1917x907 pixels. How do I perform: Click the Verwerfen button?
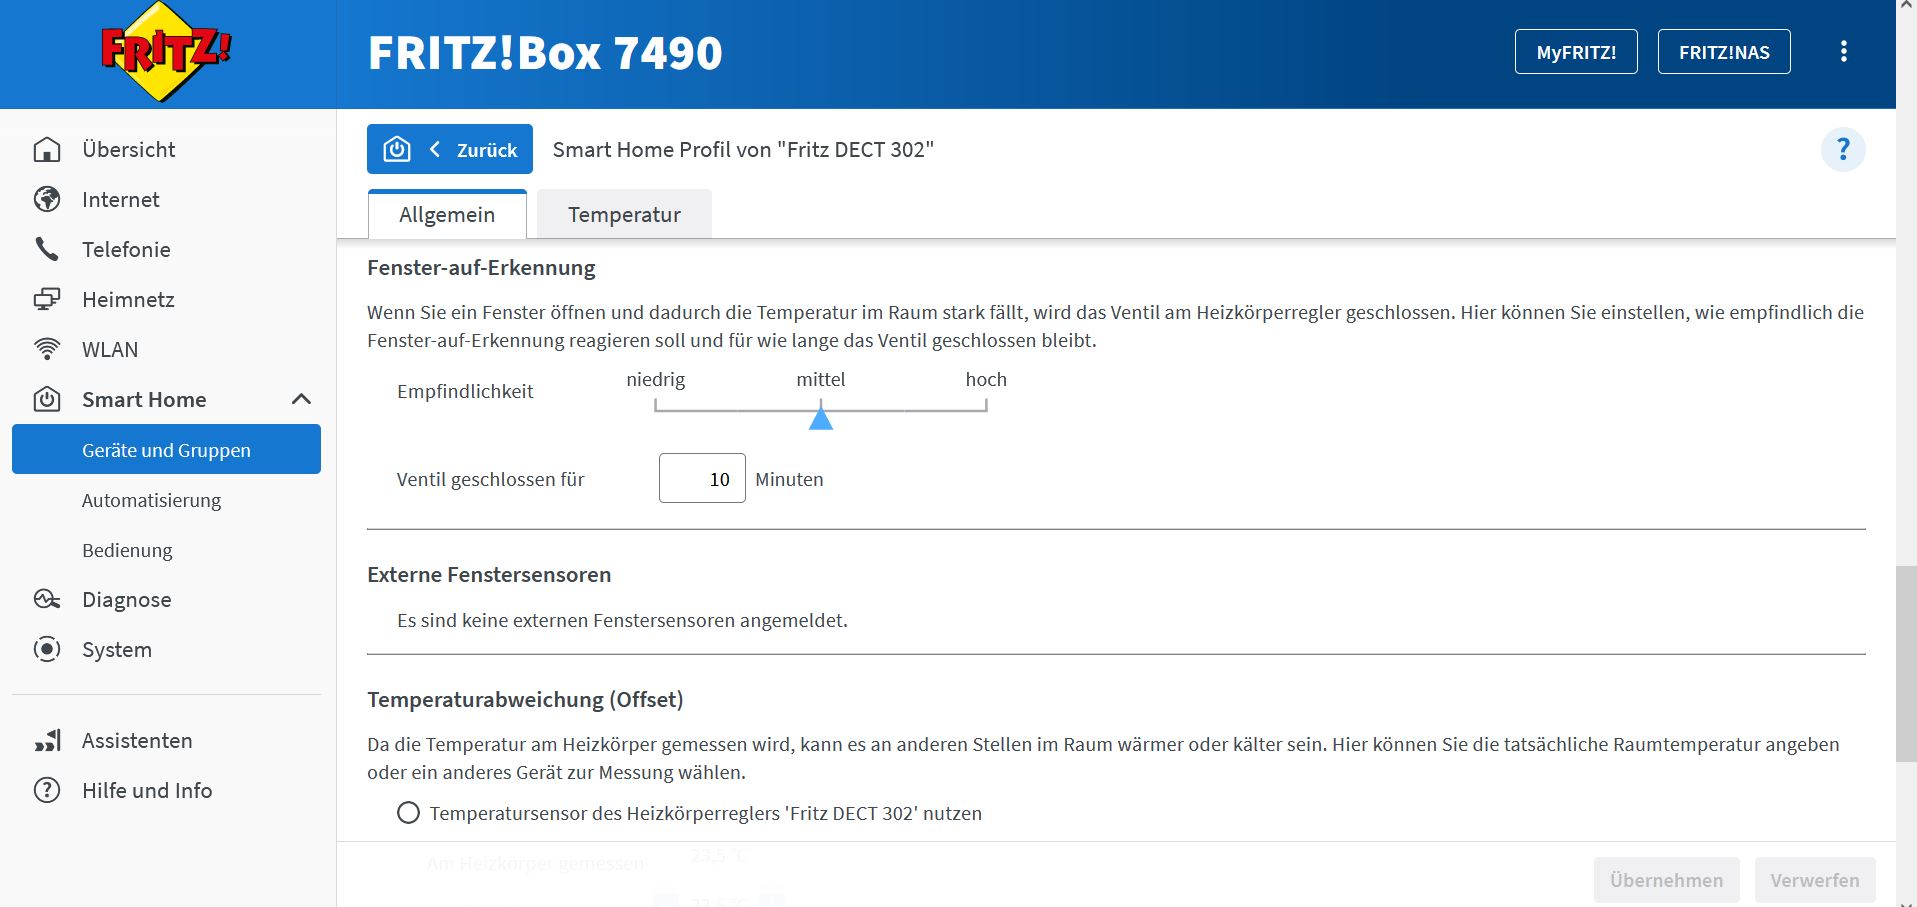point(1815,880)
